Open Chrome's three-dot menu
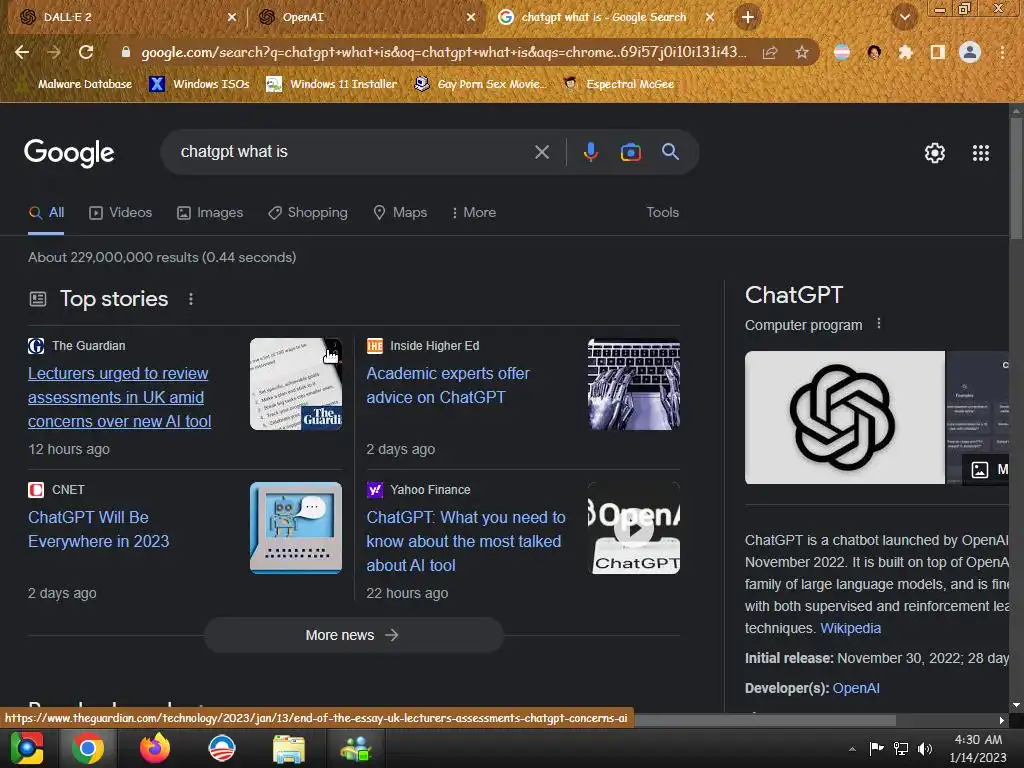 click(x=1002, y=52)
